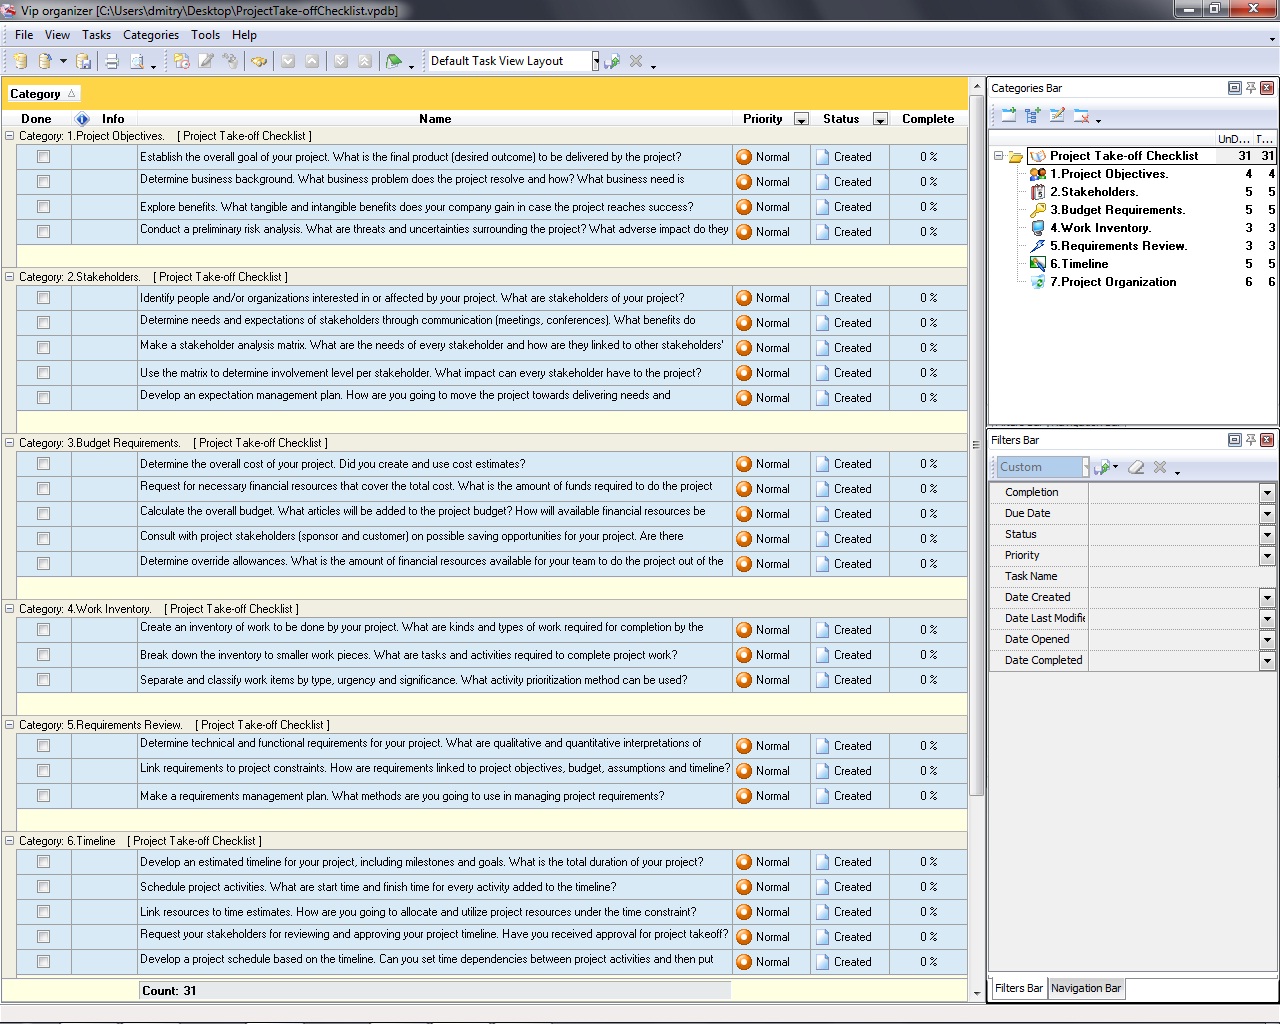
Task: Open the Categories menu
Action: tap(150, 35)
